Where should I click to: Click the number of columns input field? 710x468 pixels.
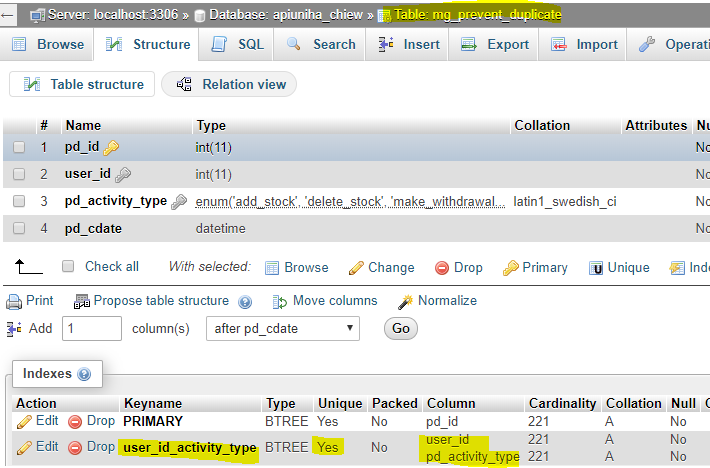tap(92, 328)
